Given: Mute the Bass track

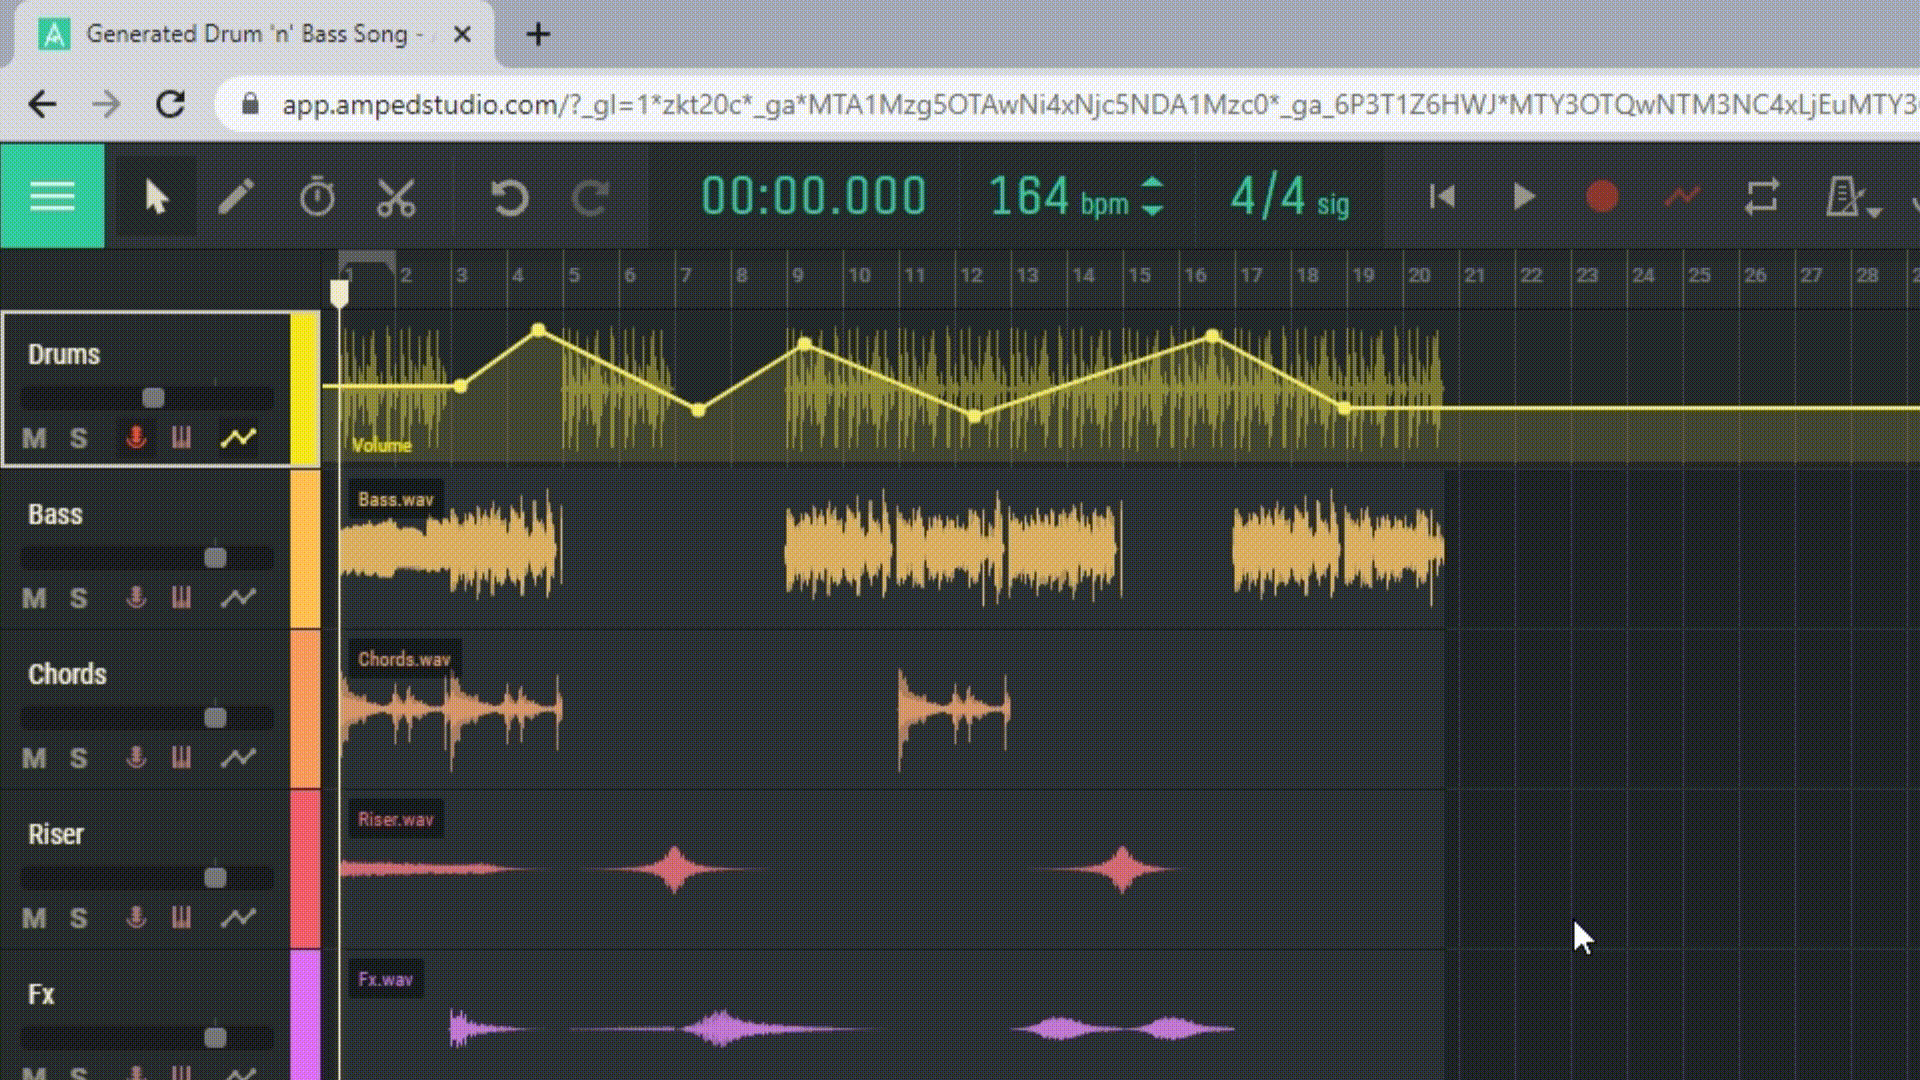Looking at the screenshot, I should coord(34,598).
